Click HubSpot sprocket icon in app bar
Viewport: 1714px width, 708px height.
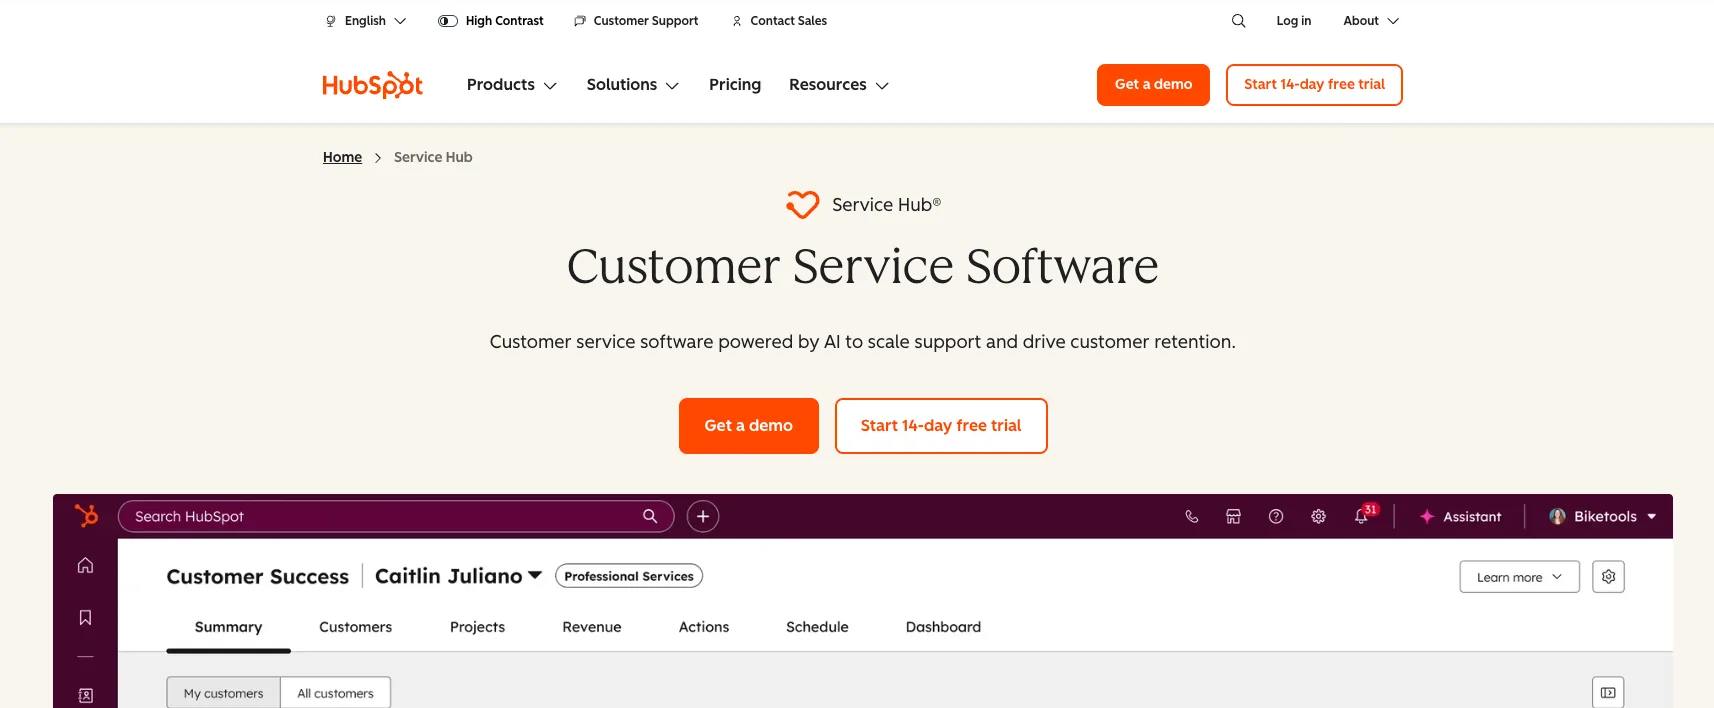87,516
